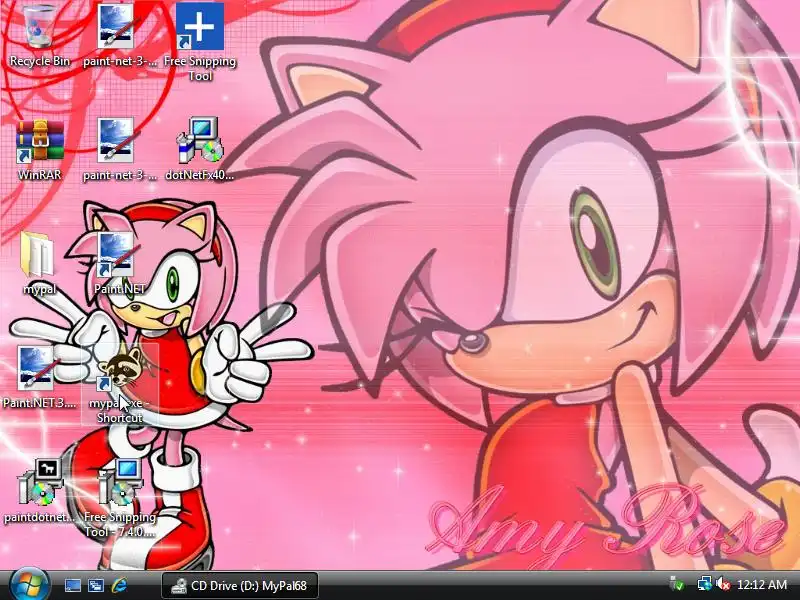Click the 12:12 AM taskbar clock
This screenshot has height=600, width=800.
(762, 584)
